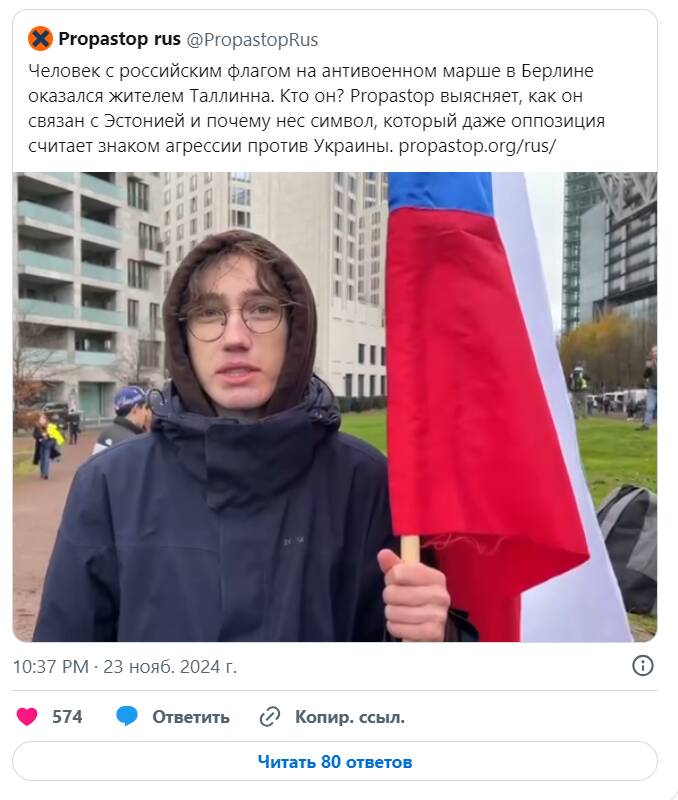Click the Propastop orange X avatar icon
Screen dimensions: 678x800
click(40, 39)
